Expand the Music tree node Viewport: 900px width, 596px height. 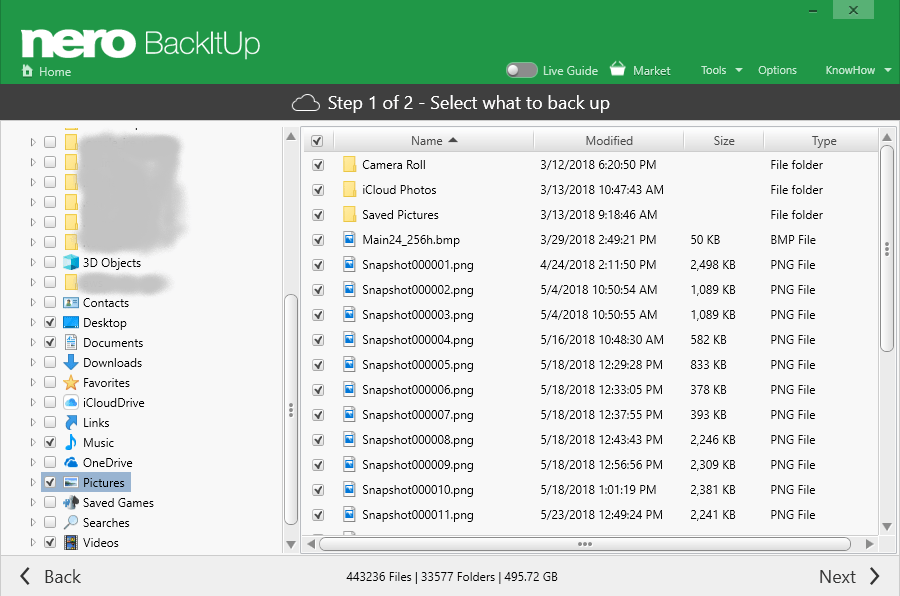point(33,442)
